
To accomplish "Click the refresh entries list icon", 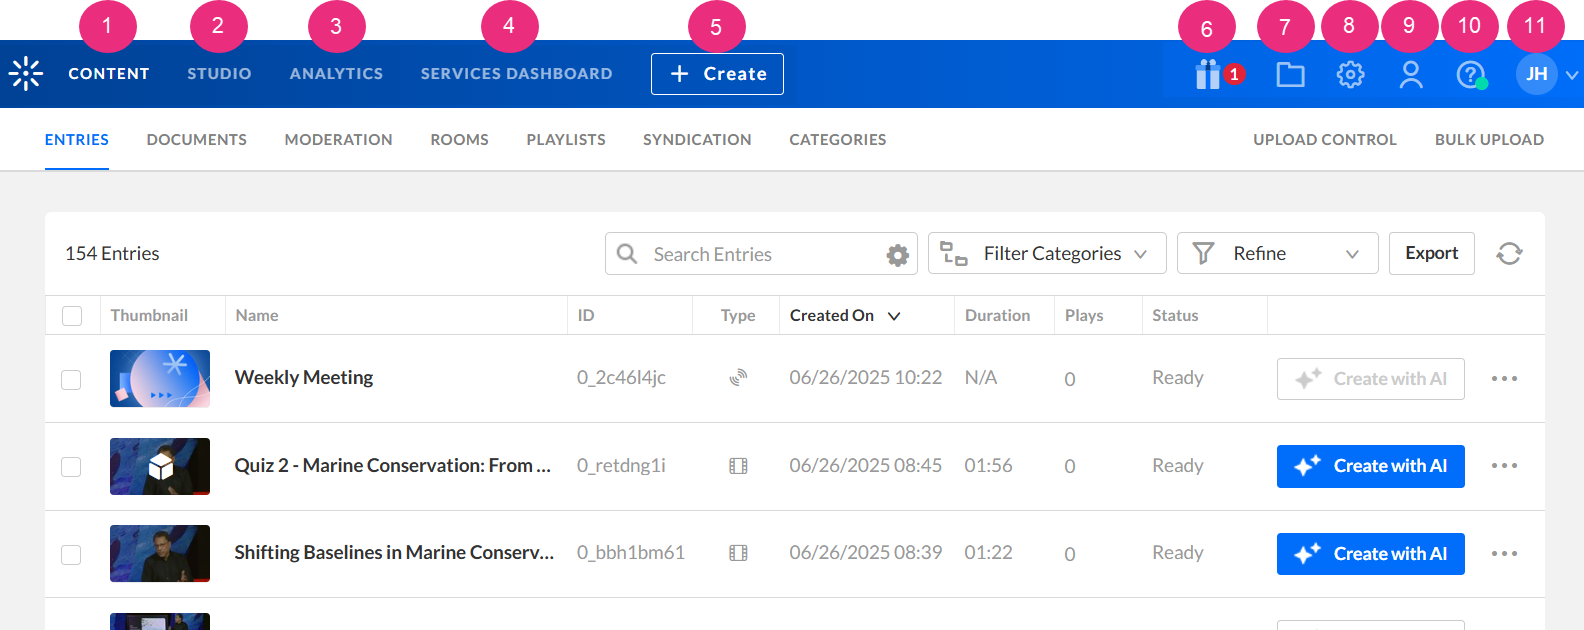I will (x=1509, y=254).
